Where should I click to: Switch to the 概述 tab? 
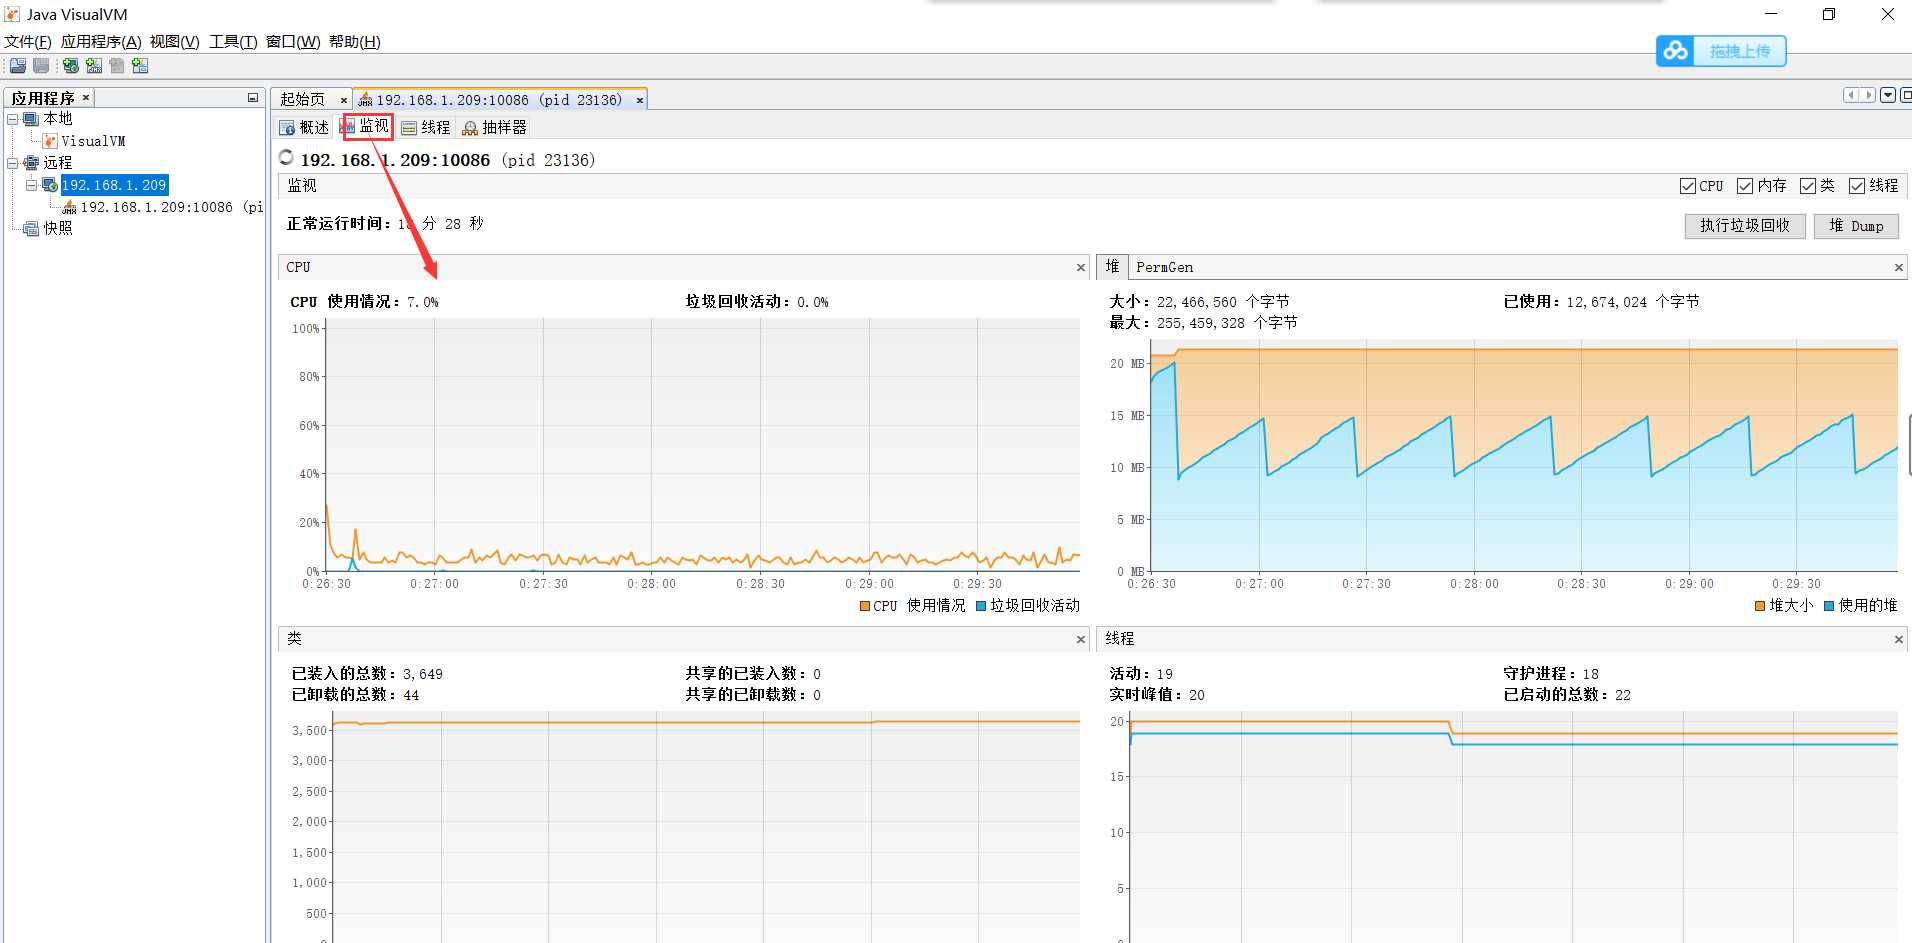[x=304, y=127]
